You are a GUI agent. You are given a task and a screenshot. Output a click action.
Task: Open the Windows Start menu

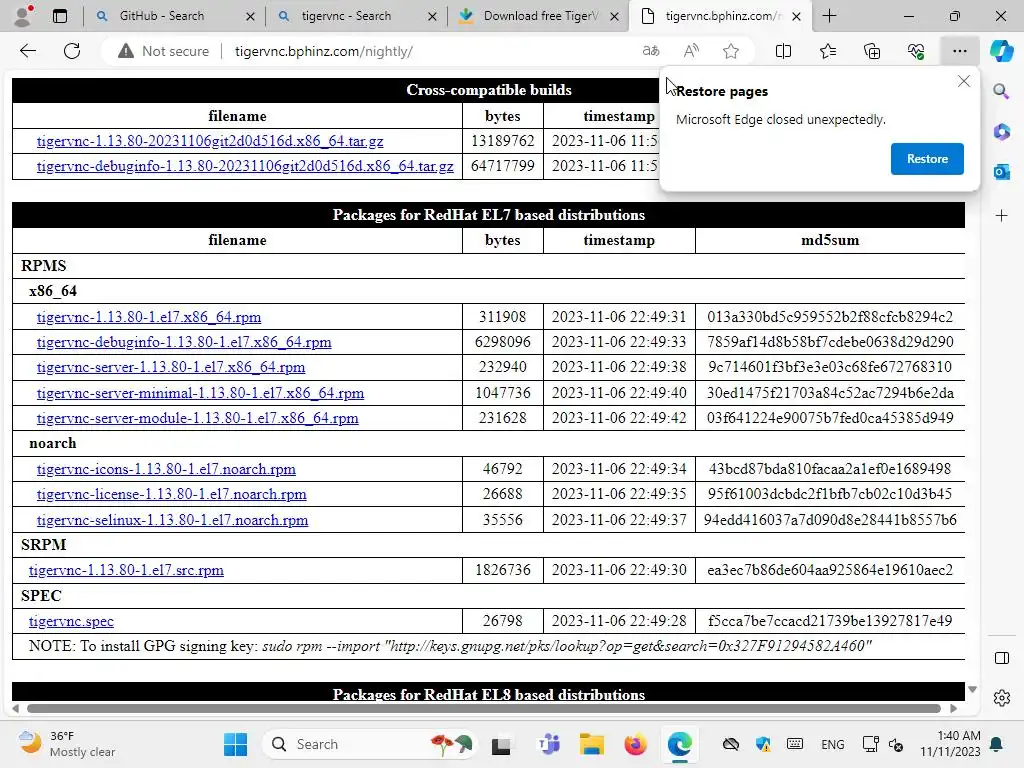(x=235, y=744)
